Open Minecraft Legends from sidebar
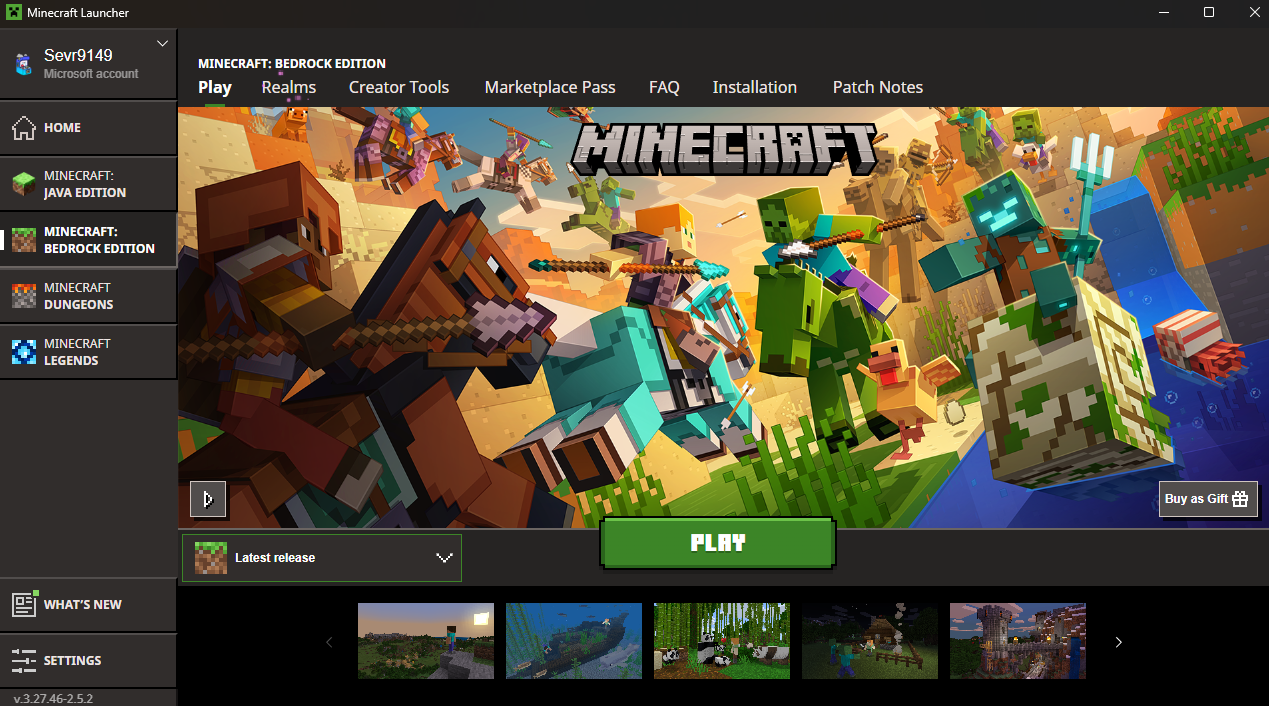The image size is (1269, 706). click(x=88, y=352)
